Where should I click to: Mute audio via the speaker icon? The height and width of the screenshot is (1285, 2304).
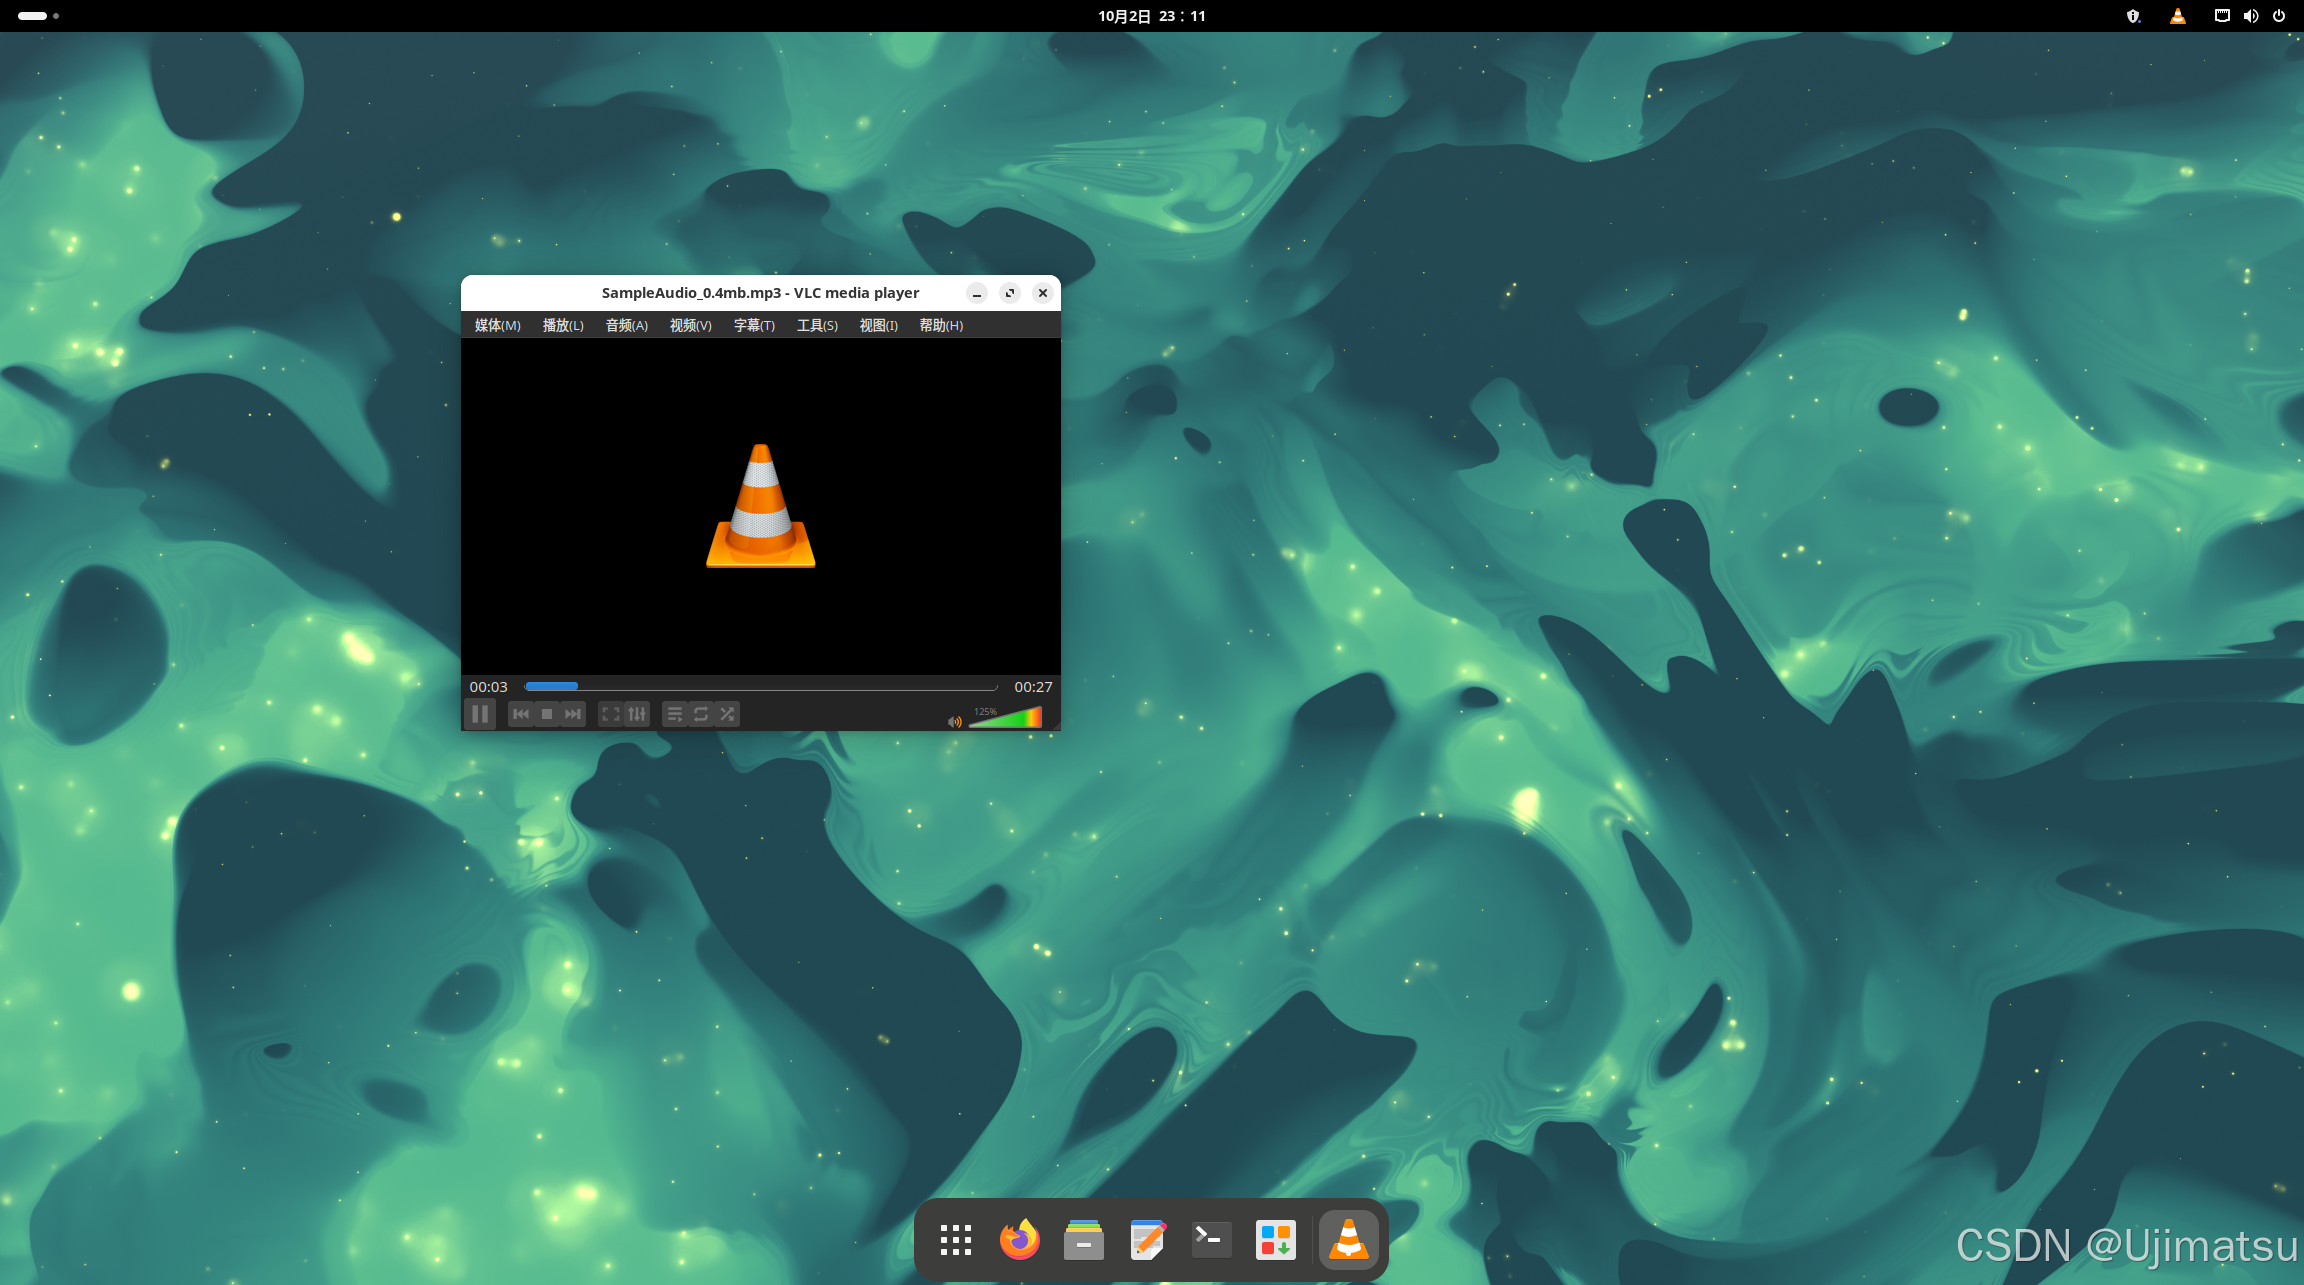pos(955,721)
